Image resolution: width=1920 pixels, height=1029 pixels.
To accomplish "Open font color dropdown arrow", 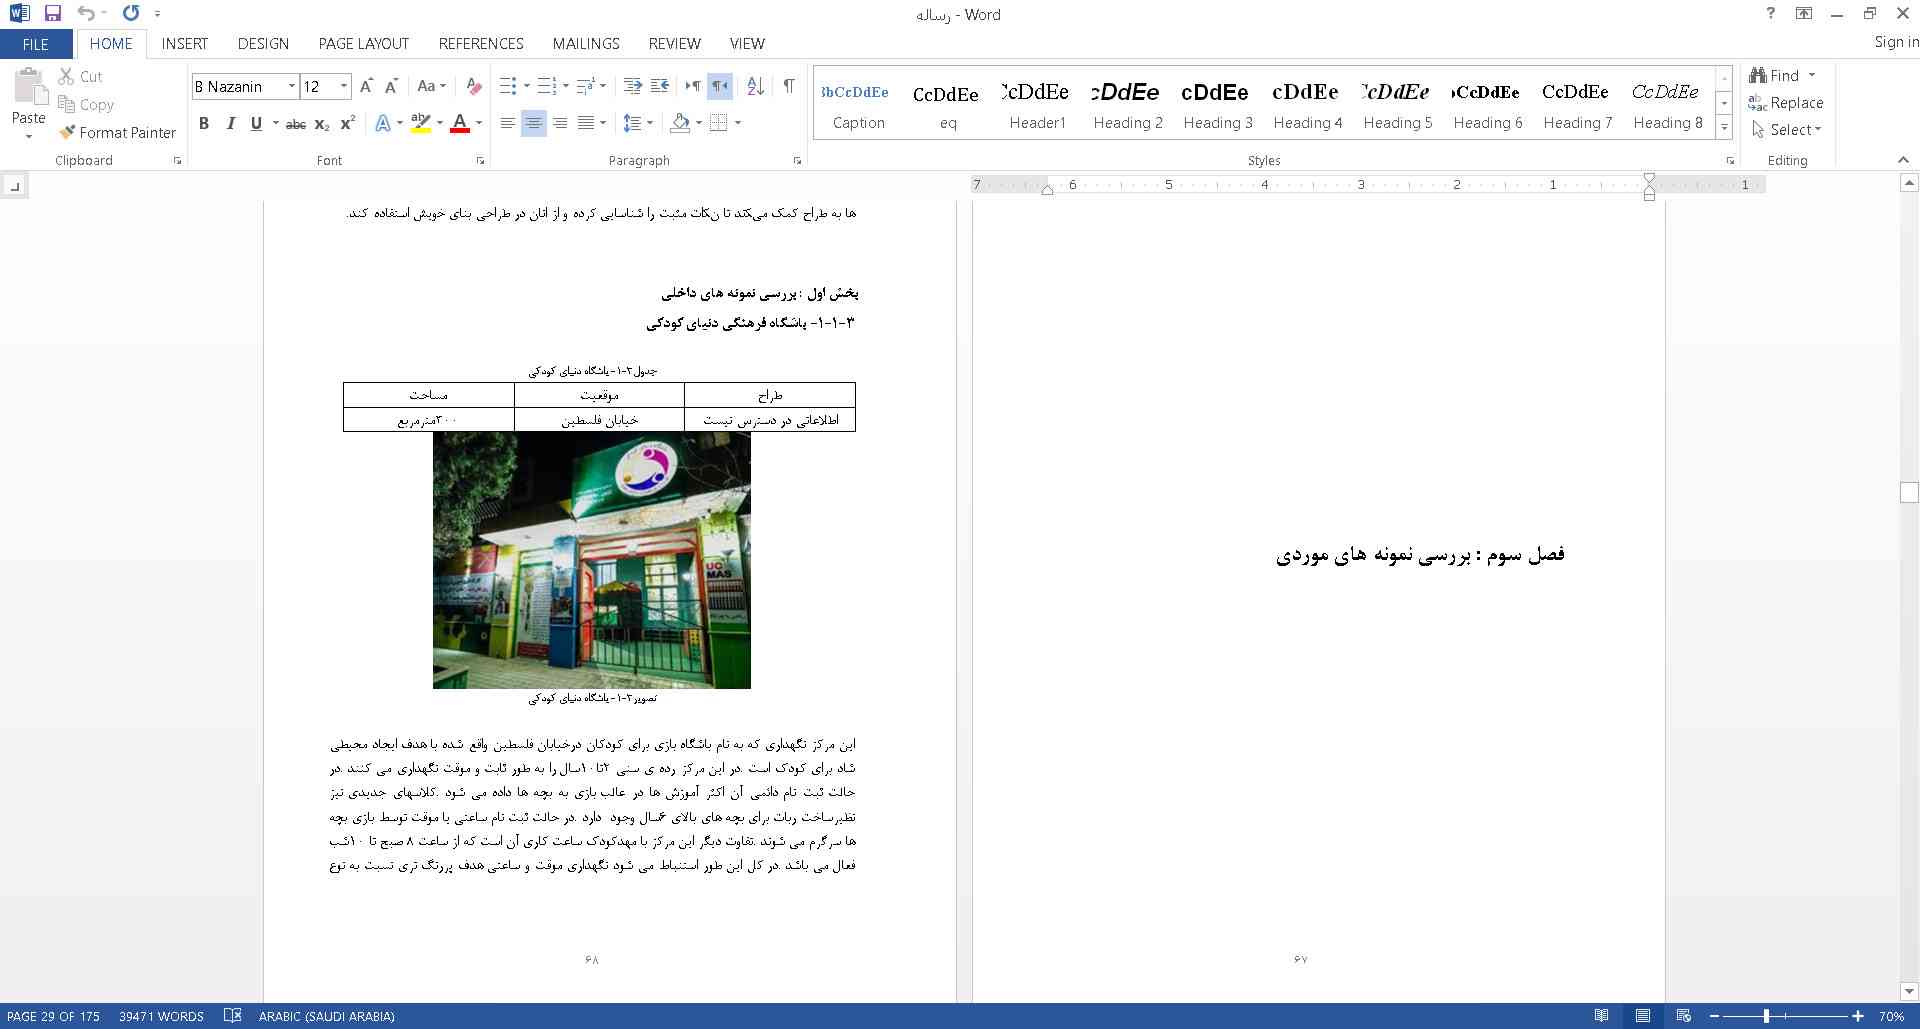I will pyautogui.click(x=479, y=123).
